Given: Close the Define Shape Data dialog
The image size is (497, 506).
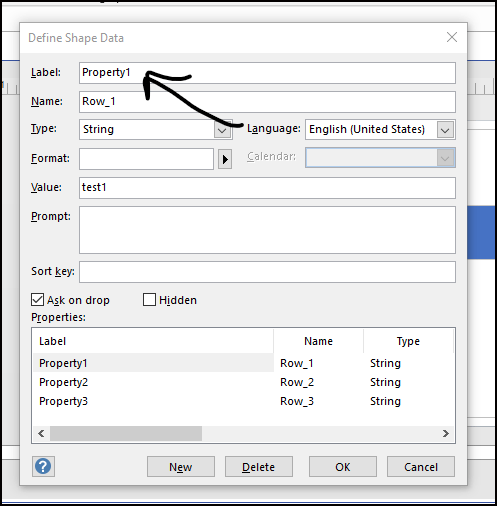Looking at the screenshot, I should click(452, 37).
